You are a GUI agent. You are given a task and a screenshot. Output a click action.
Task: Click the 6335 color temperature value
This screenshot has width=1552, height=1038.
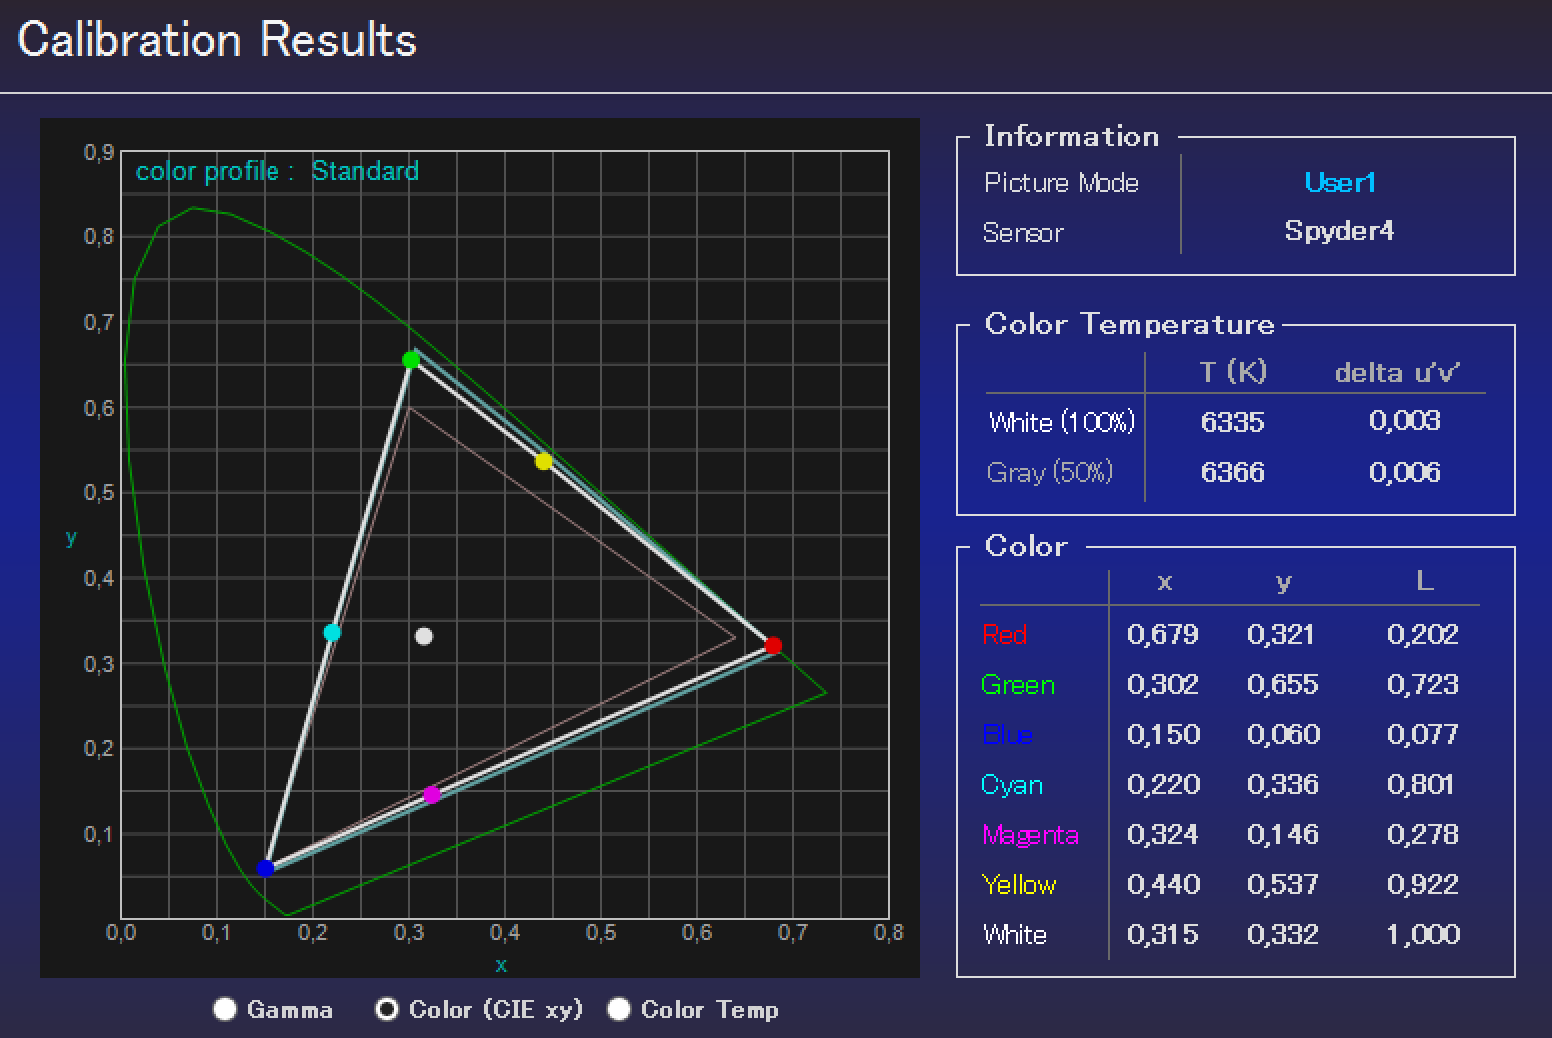click(1232, 422)
